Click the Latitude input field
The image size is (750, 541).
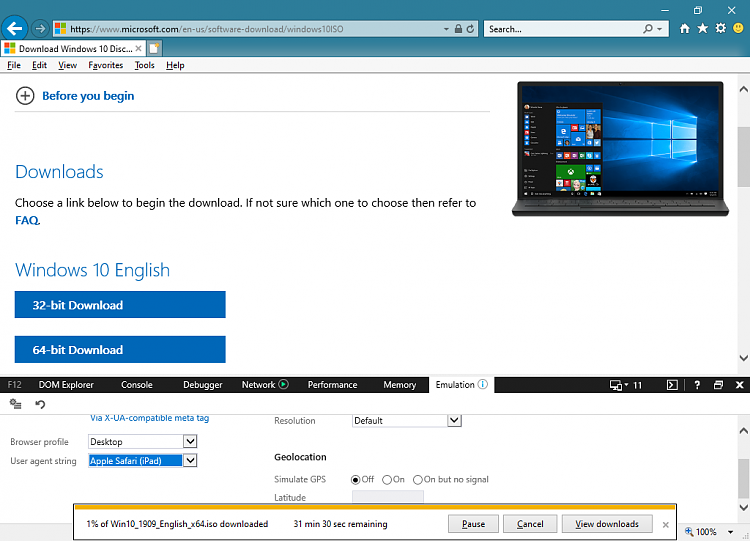pyautogui.click(x=387, y=497)
